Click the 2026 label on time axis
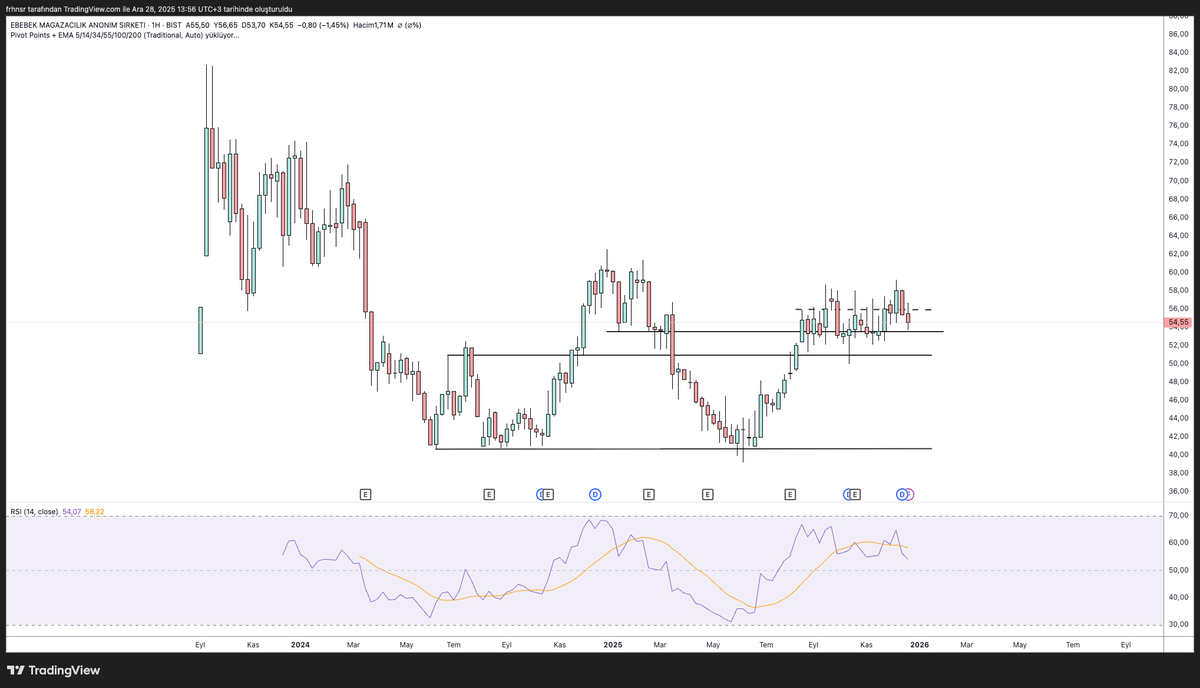Screen dimensions: 1200x688 pos(920,645)
